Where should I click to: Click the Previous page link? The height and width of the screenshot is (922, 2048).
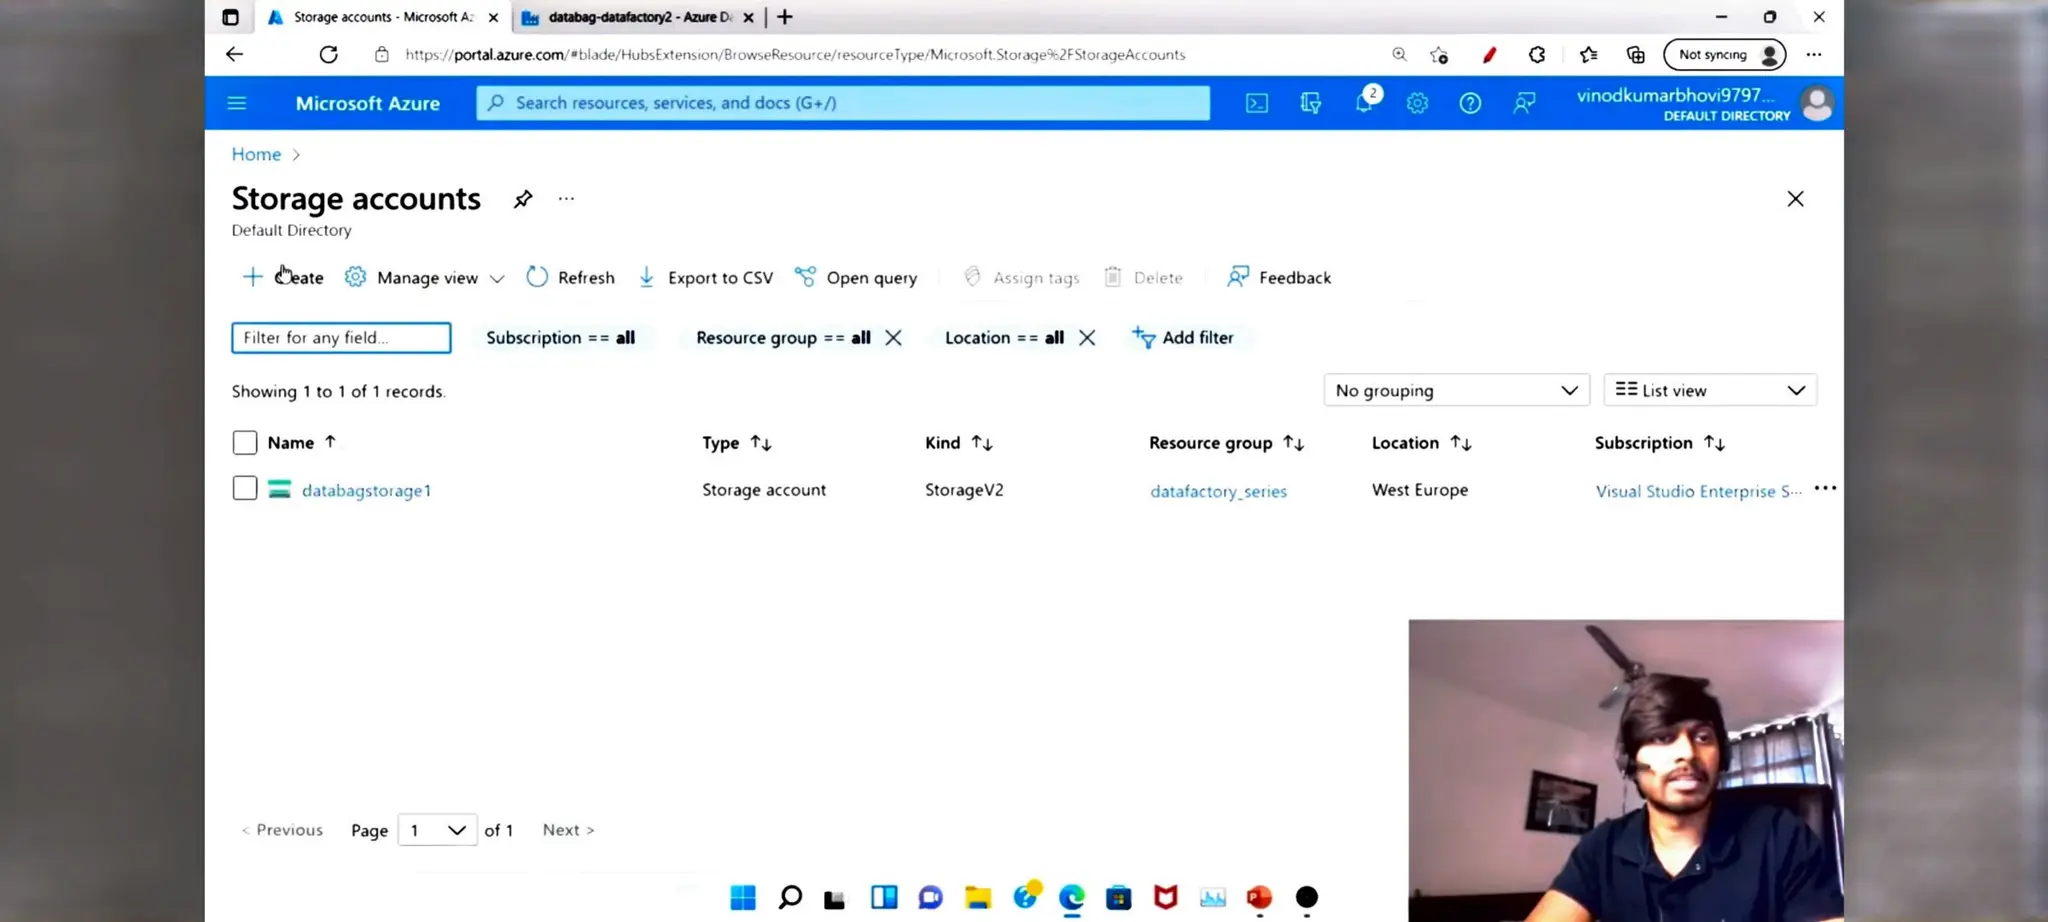[x=282, y=830]
